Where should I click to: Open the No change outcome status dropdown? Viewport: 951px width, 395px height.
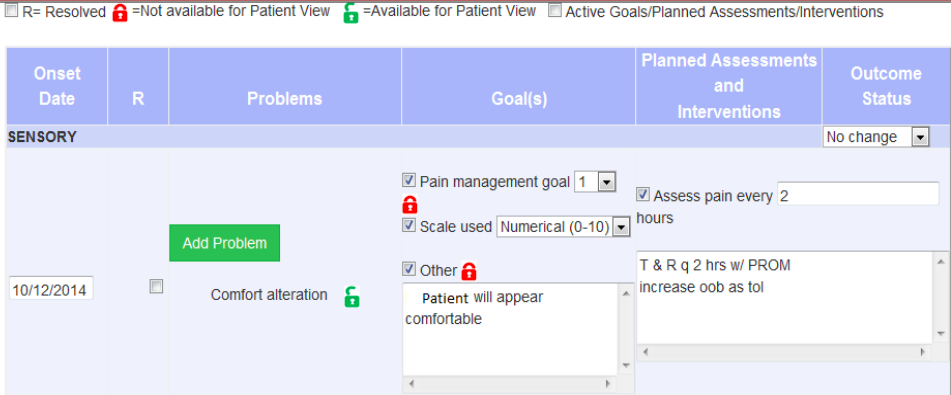876,137
